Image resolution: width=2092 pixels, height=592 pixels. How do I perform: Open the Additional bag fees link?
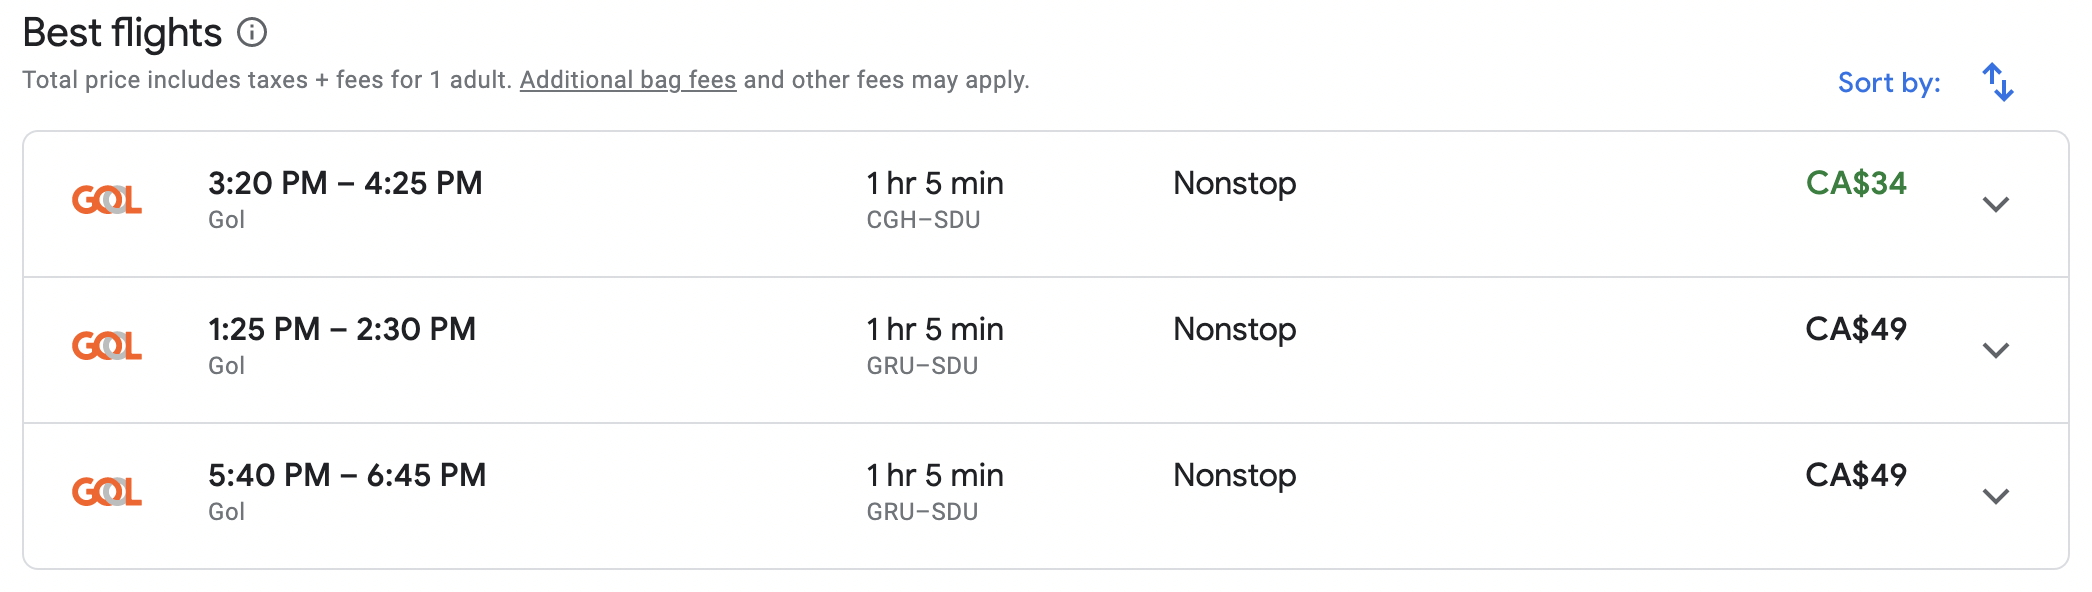(x=628, y=80)
